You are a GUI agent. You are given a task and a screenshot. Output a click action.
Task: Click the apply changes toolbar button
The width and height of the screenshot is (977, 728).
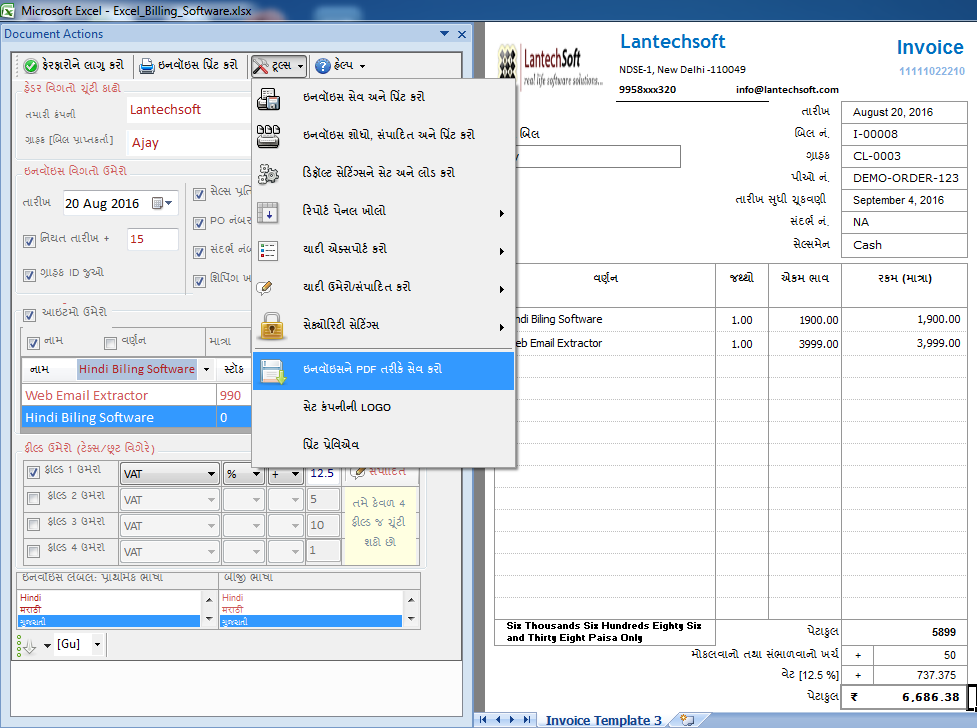tap(74, 65)
